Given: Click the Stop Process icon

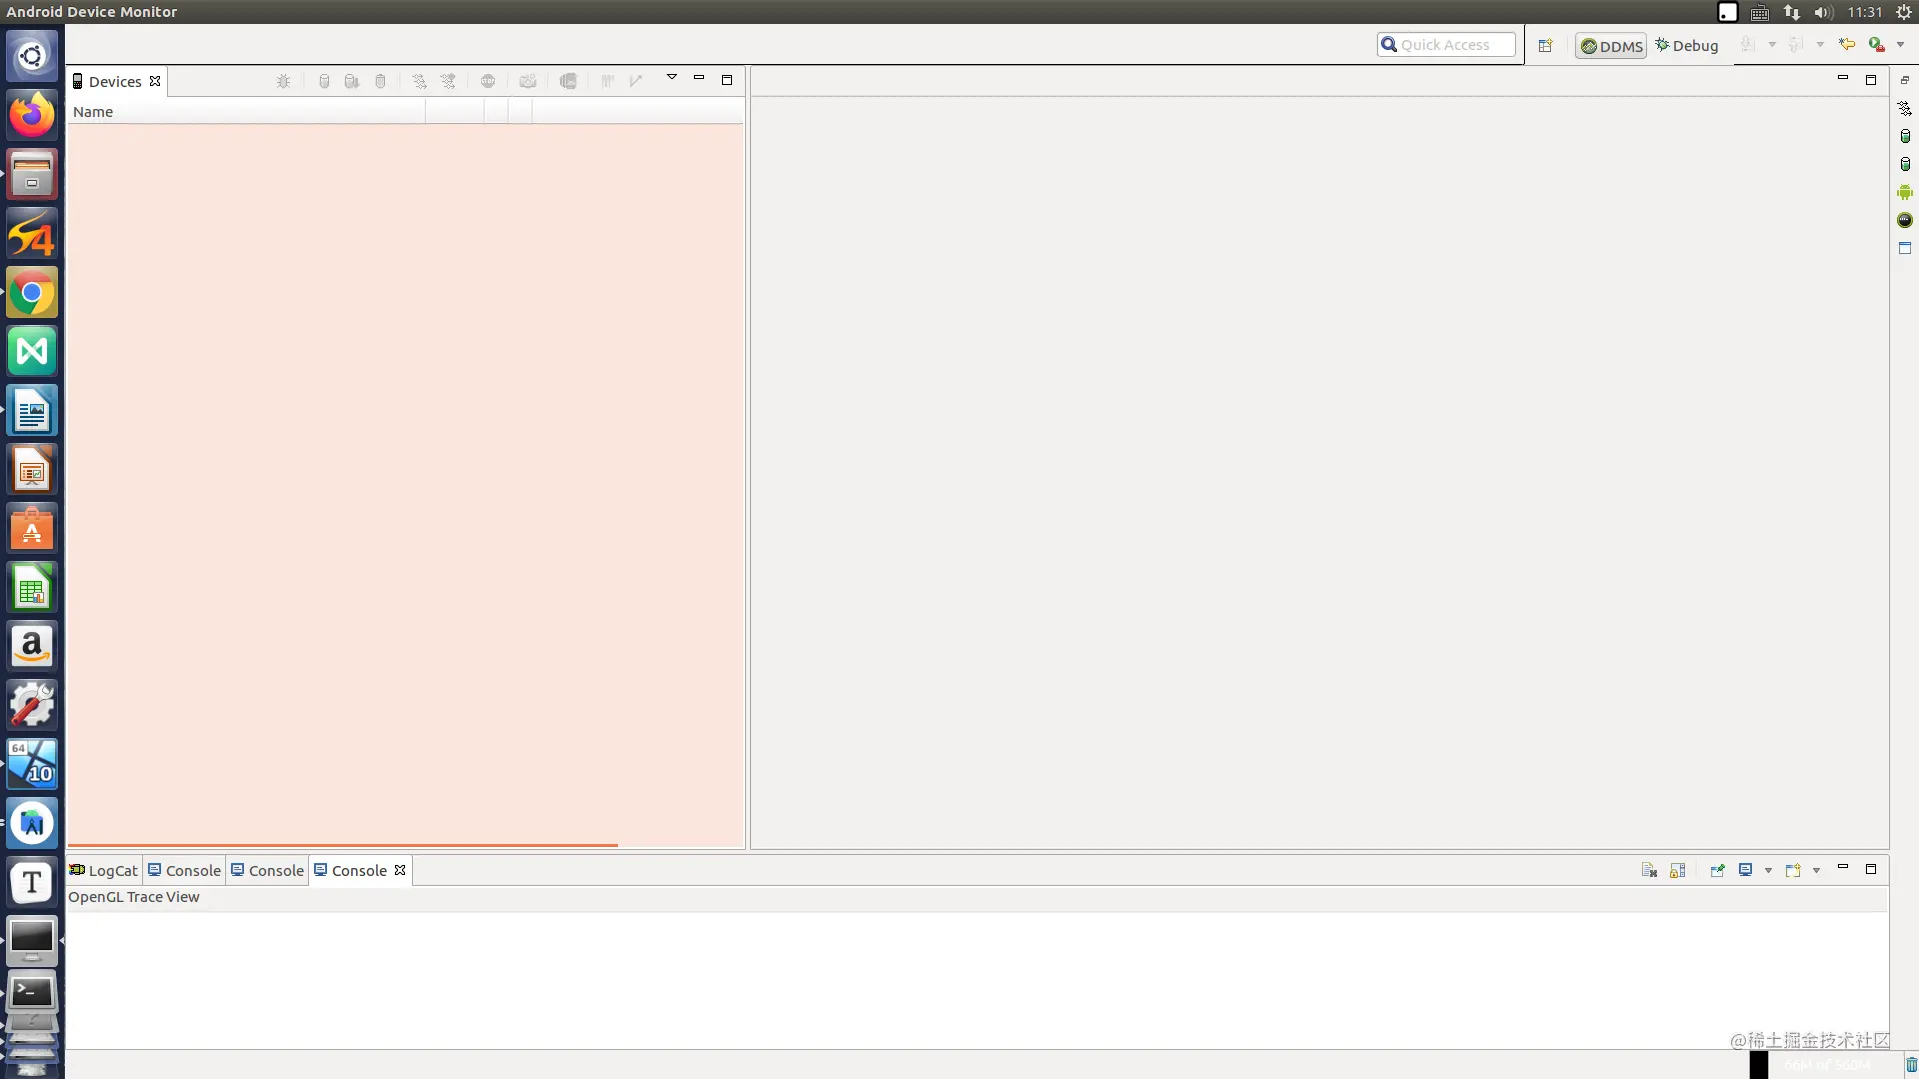Looking at the screenshot, I should (x=488, y=81).
